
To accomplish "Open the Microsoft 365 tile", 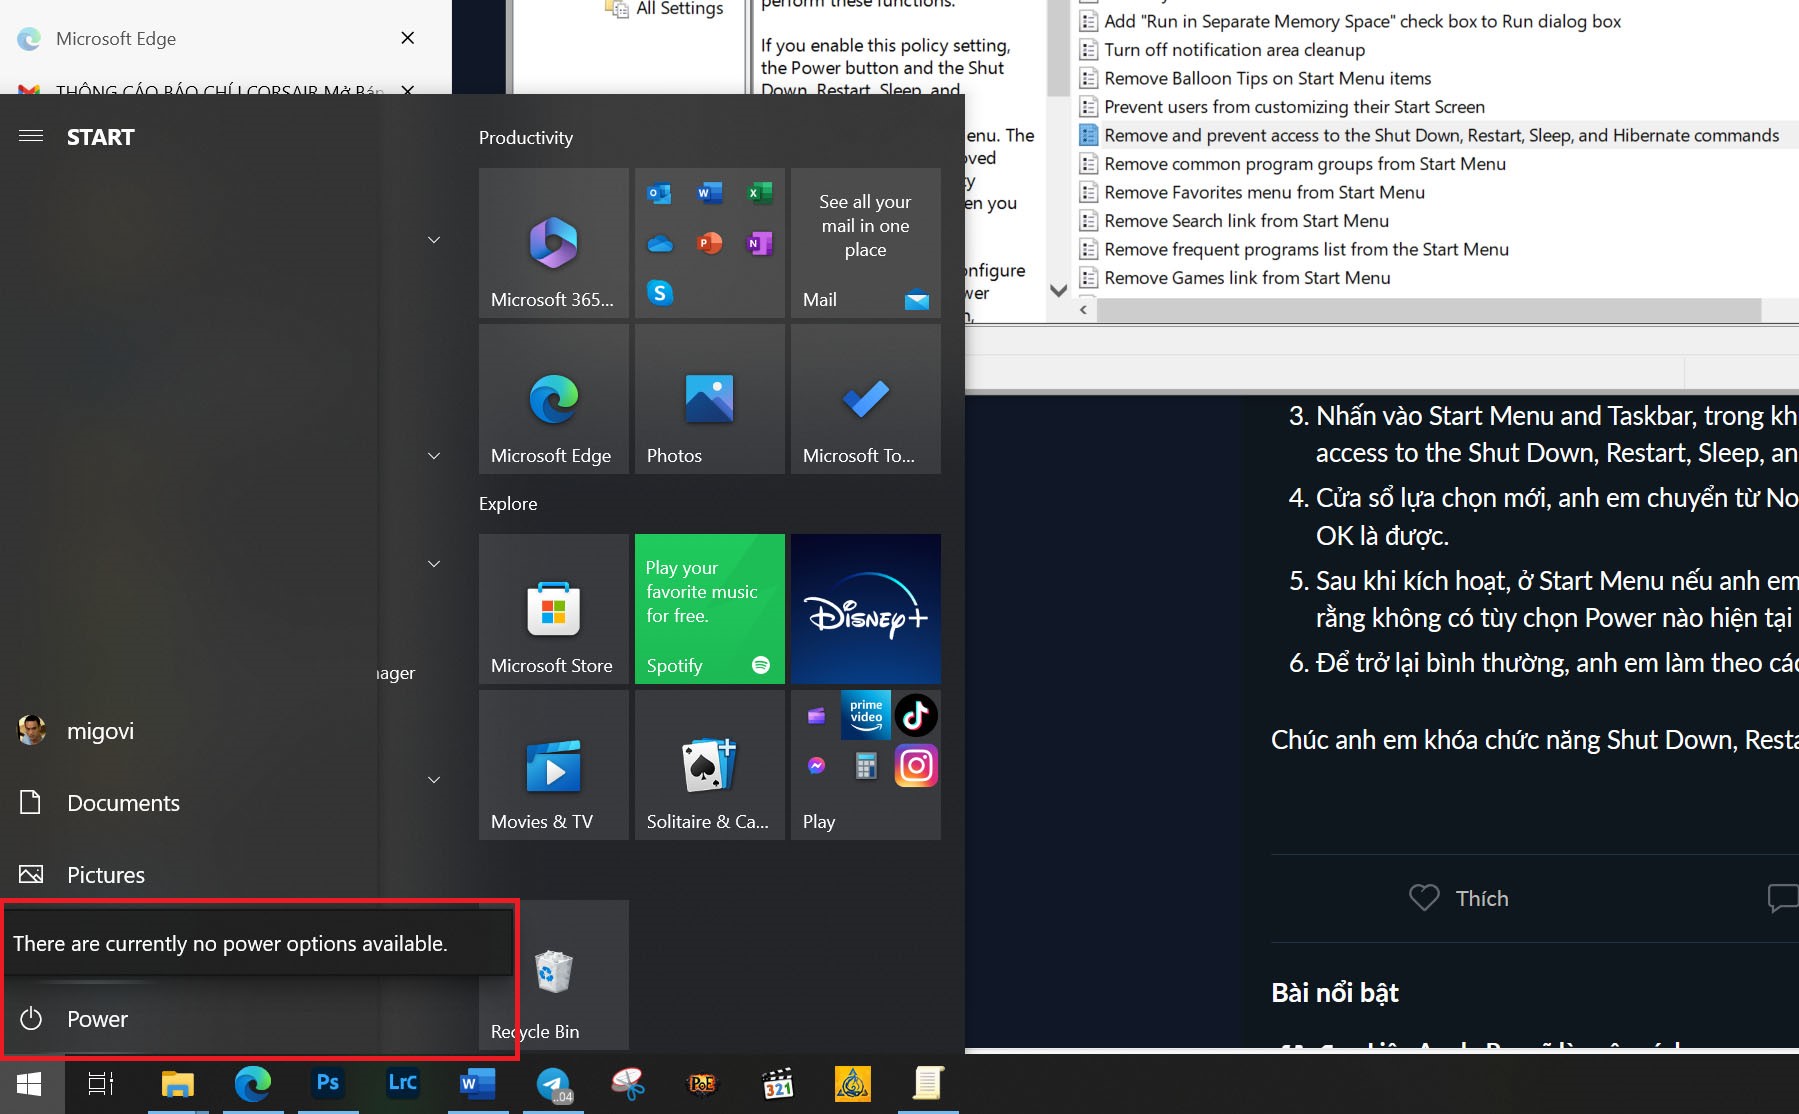I will [553, 243].
